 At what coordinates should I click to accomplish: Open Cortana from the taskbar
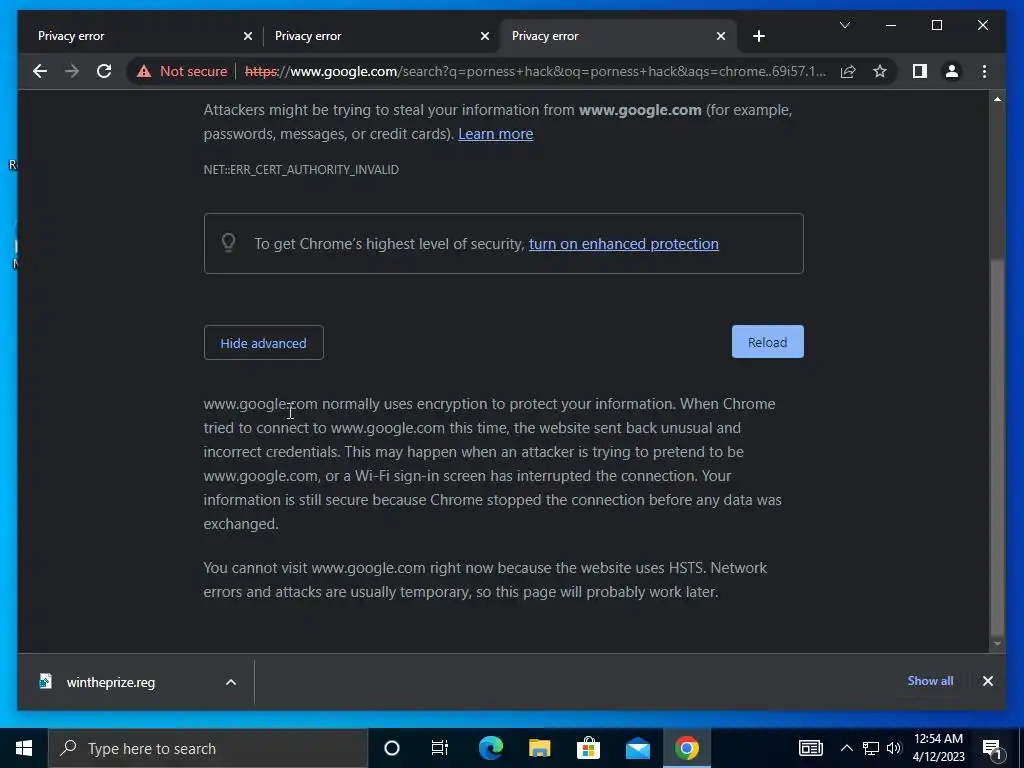391,748
